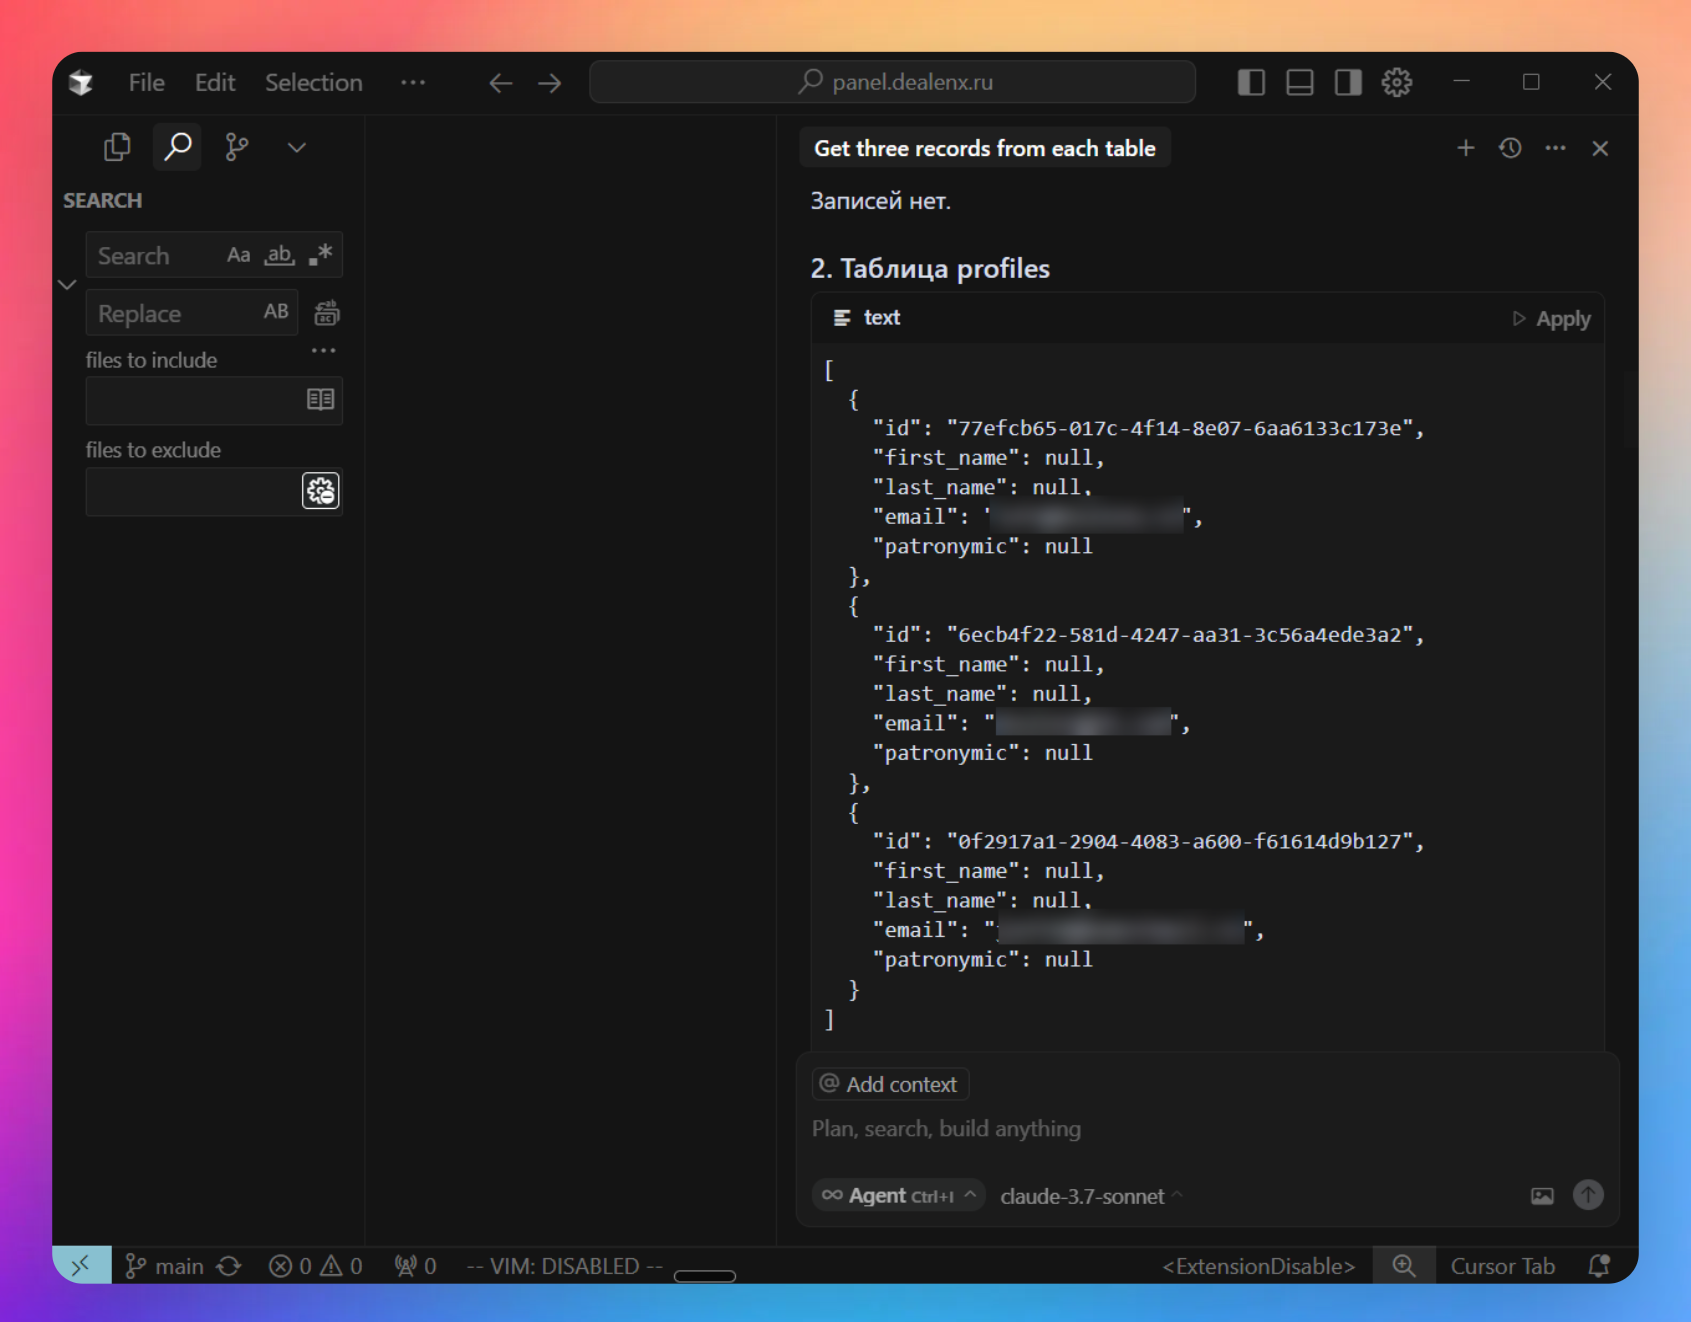Viewport: 1691px width, 1322px height.
Task: Open the Source Control view icon
Action: pos(237,147)
